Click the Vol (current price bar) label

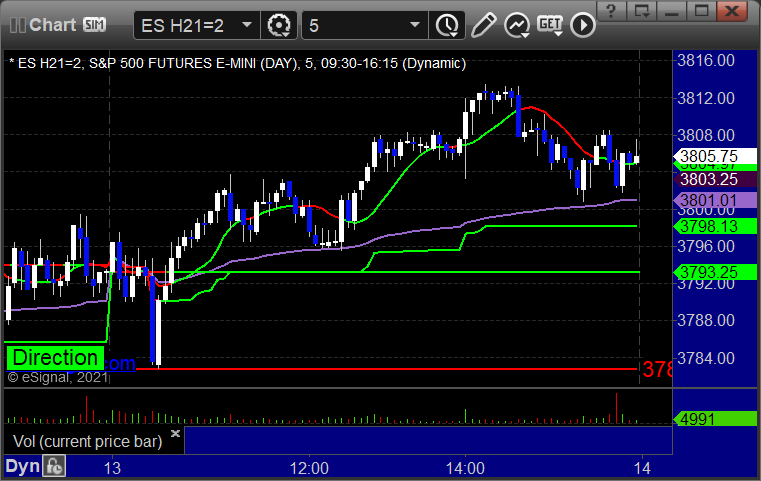pyautogui.click(x=87, y=441)
